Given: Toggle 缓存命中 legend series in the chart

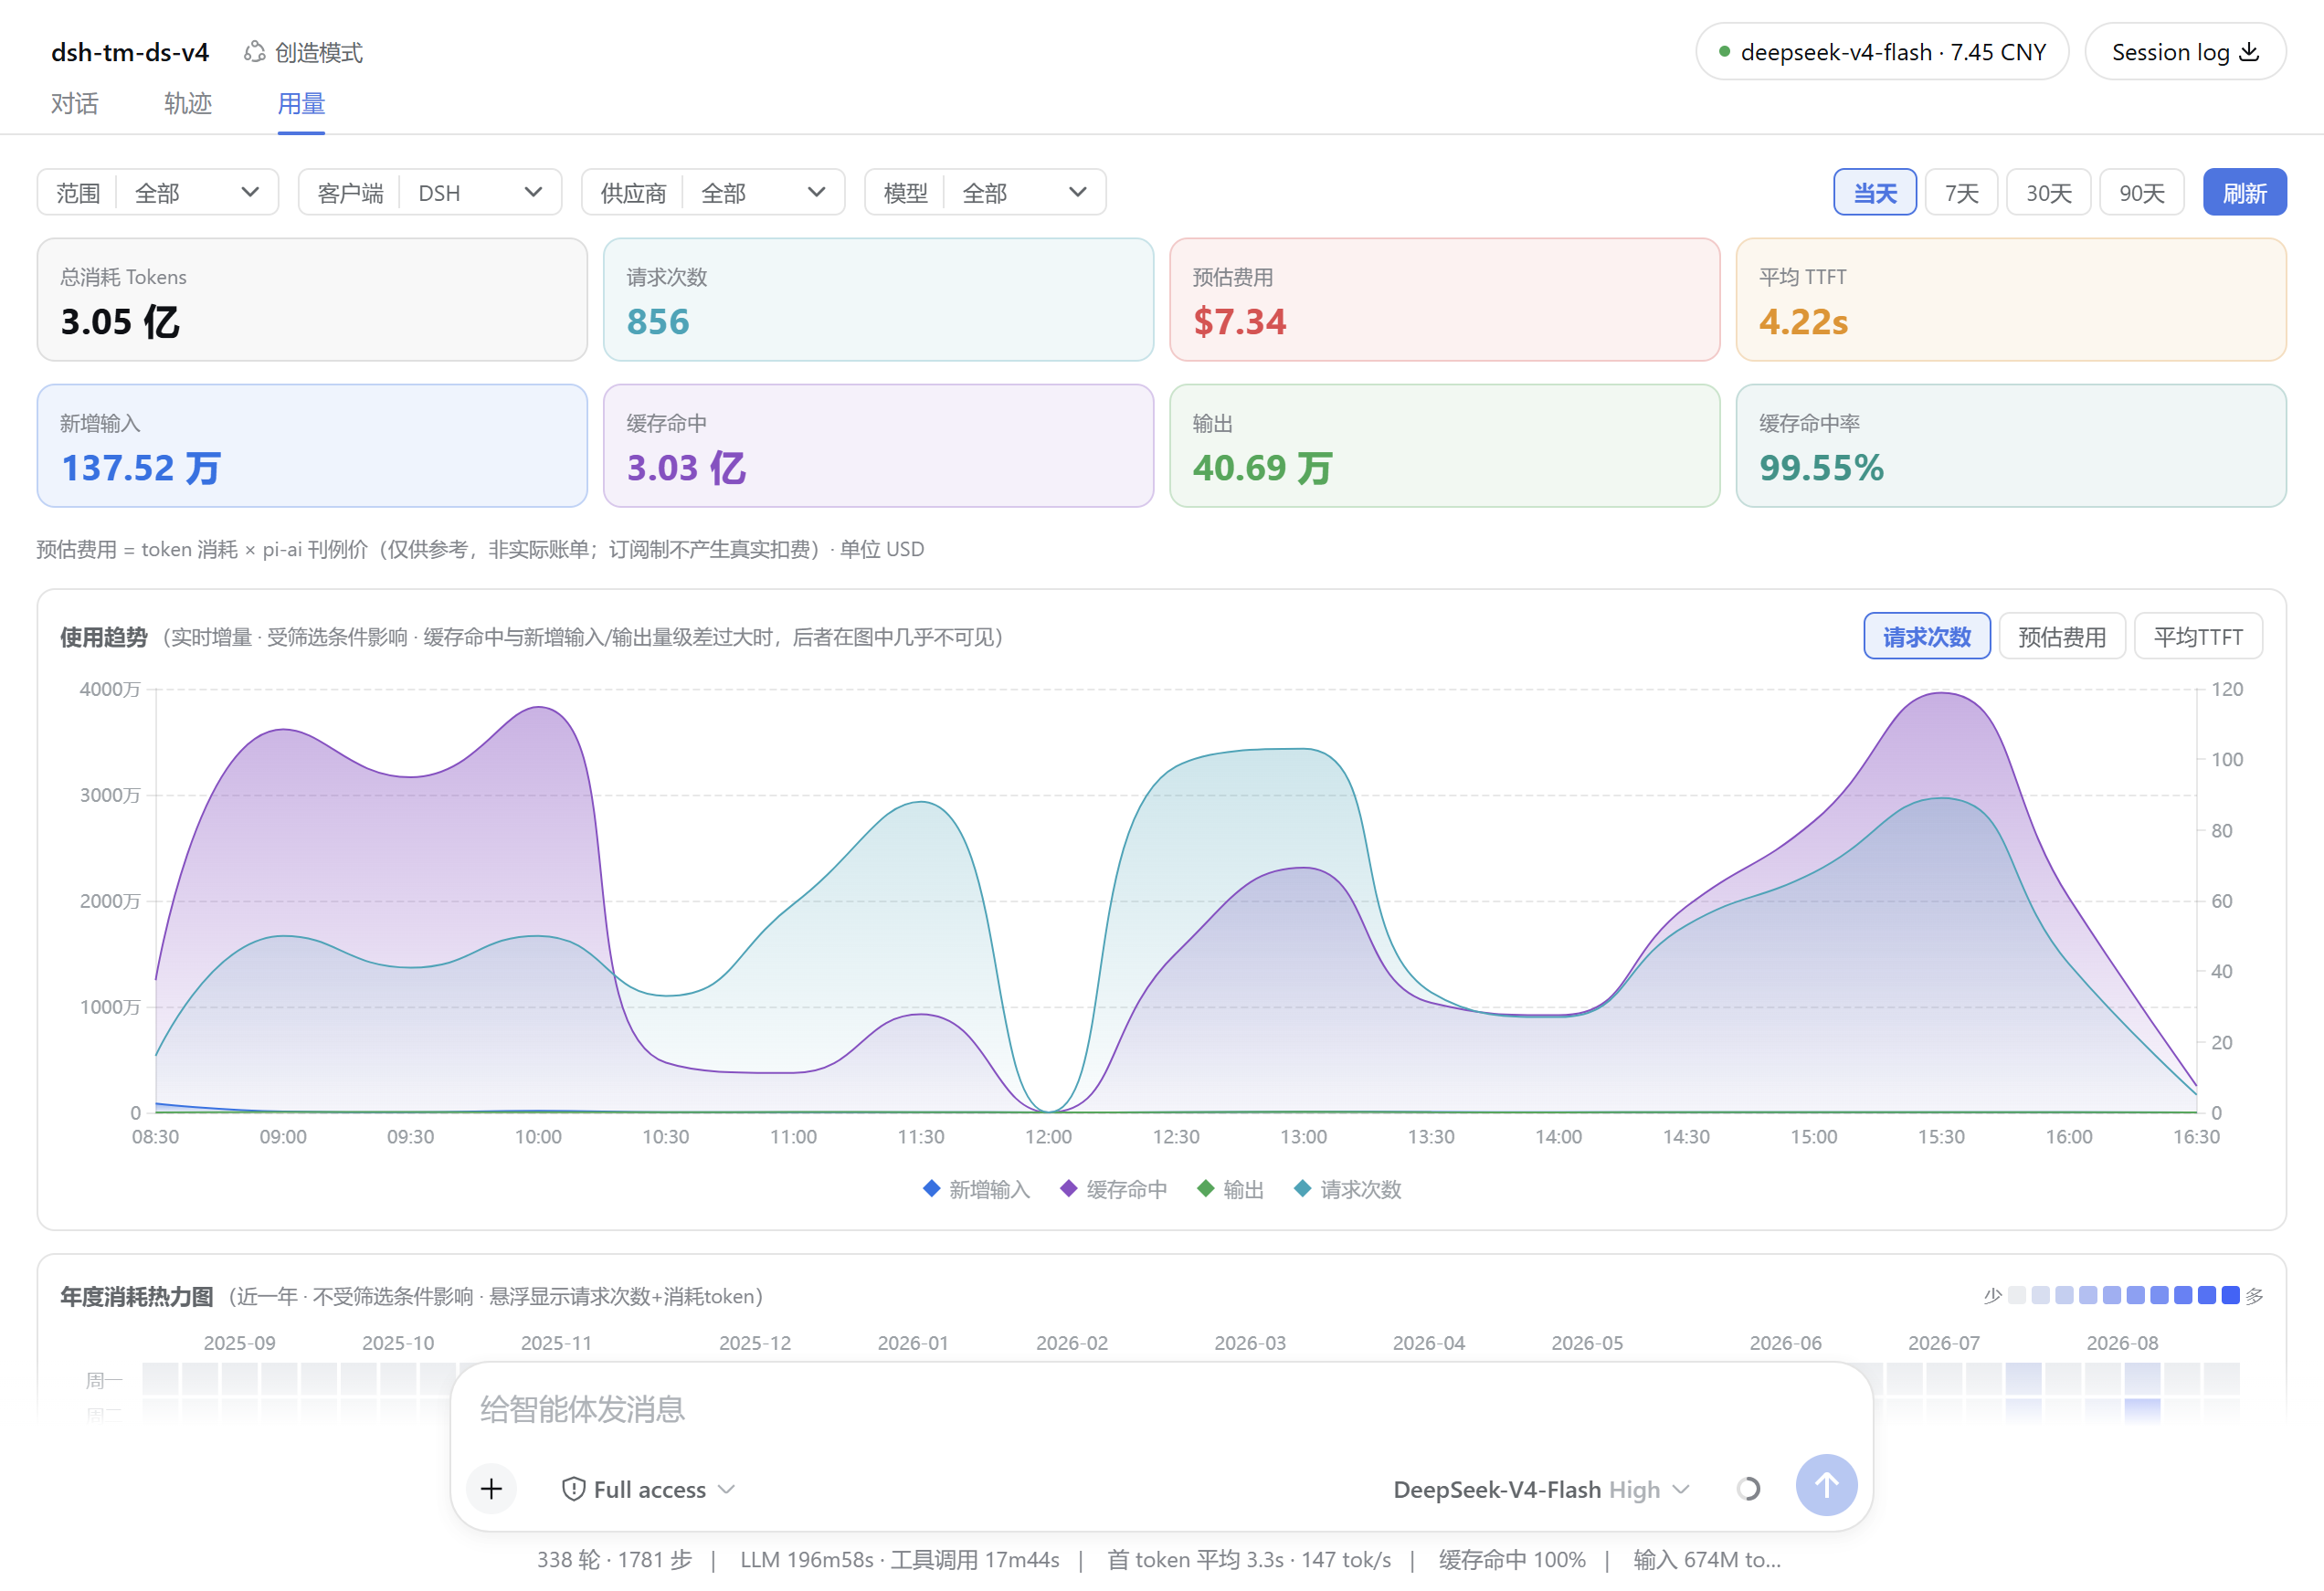Looking at the screenshot, I should coord(1113,1189).
